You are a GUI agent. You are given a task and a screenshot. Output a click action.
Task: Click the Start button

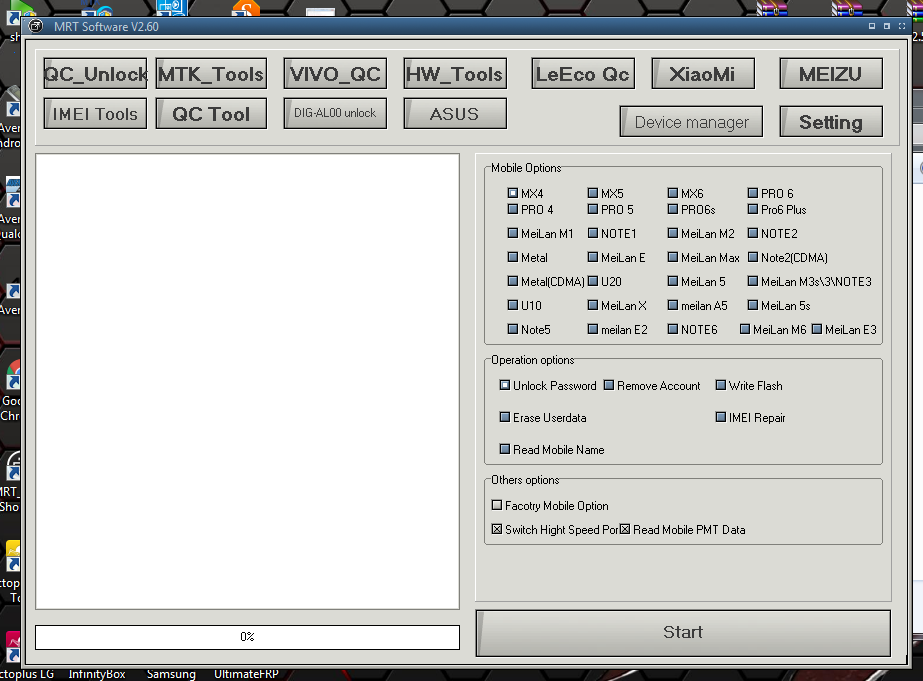point(683,633)
